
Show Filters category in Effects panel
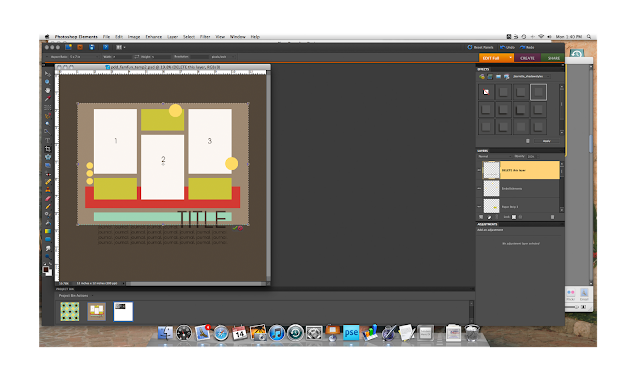tap(482, 77)
